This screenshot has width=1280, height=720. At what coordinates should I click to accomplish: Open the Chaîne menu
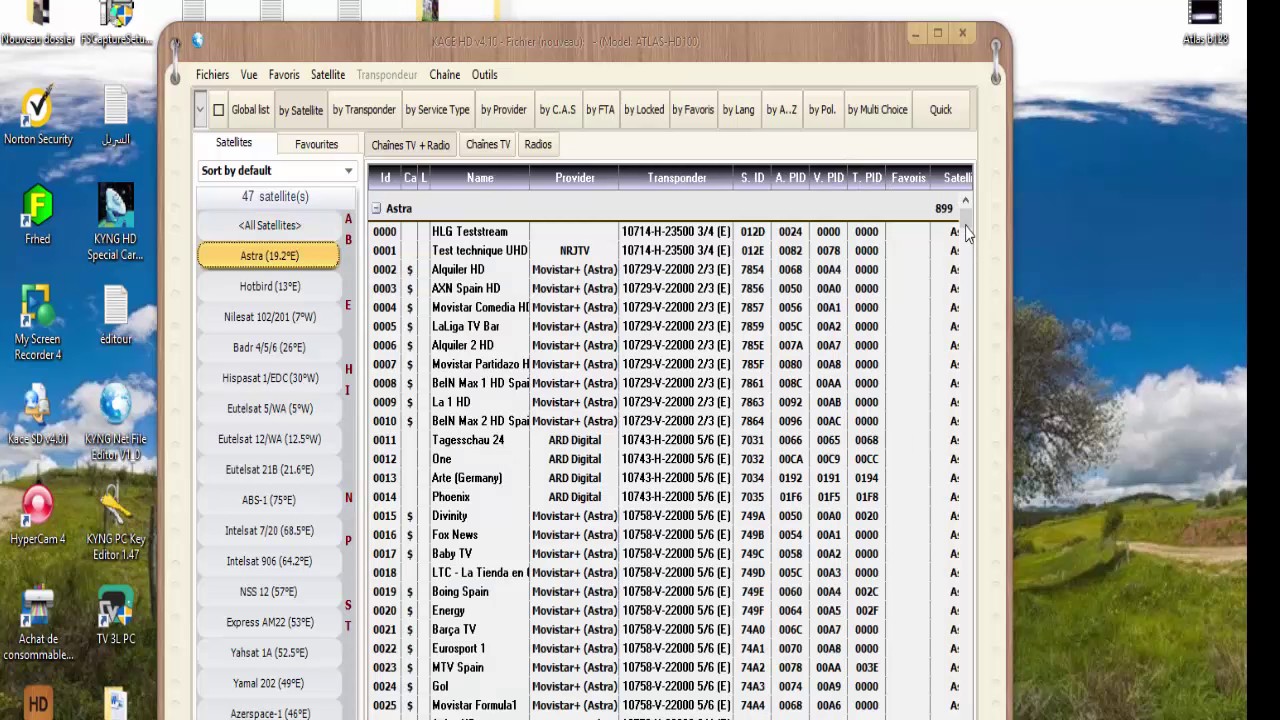tap(445, 75)
